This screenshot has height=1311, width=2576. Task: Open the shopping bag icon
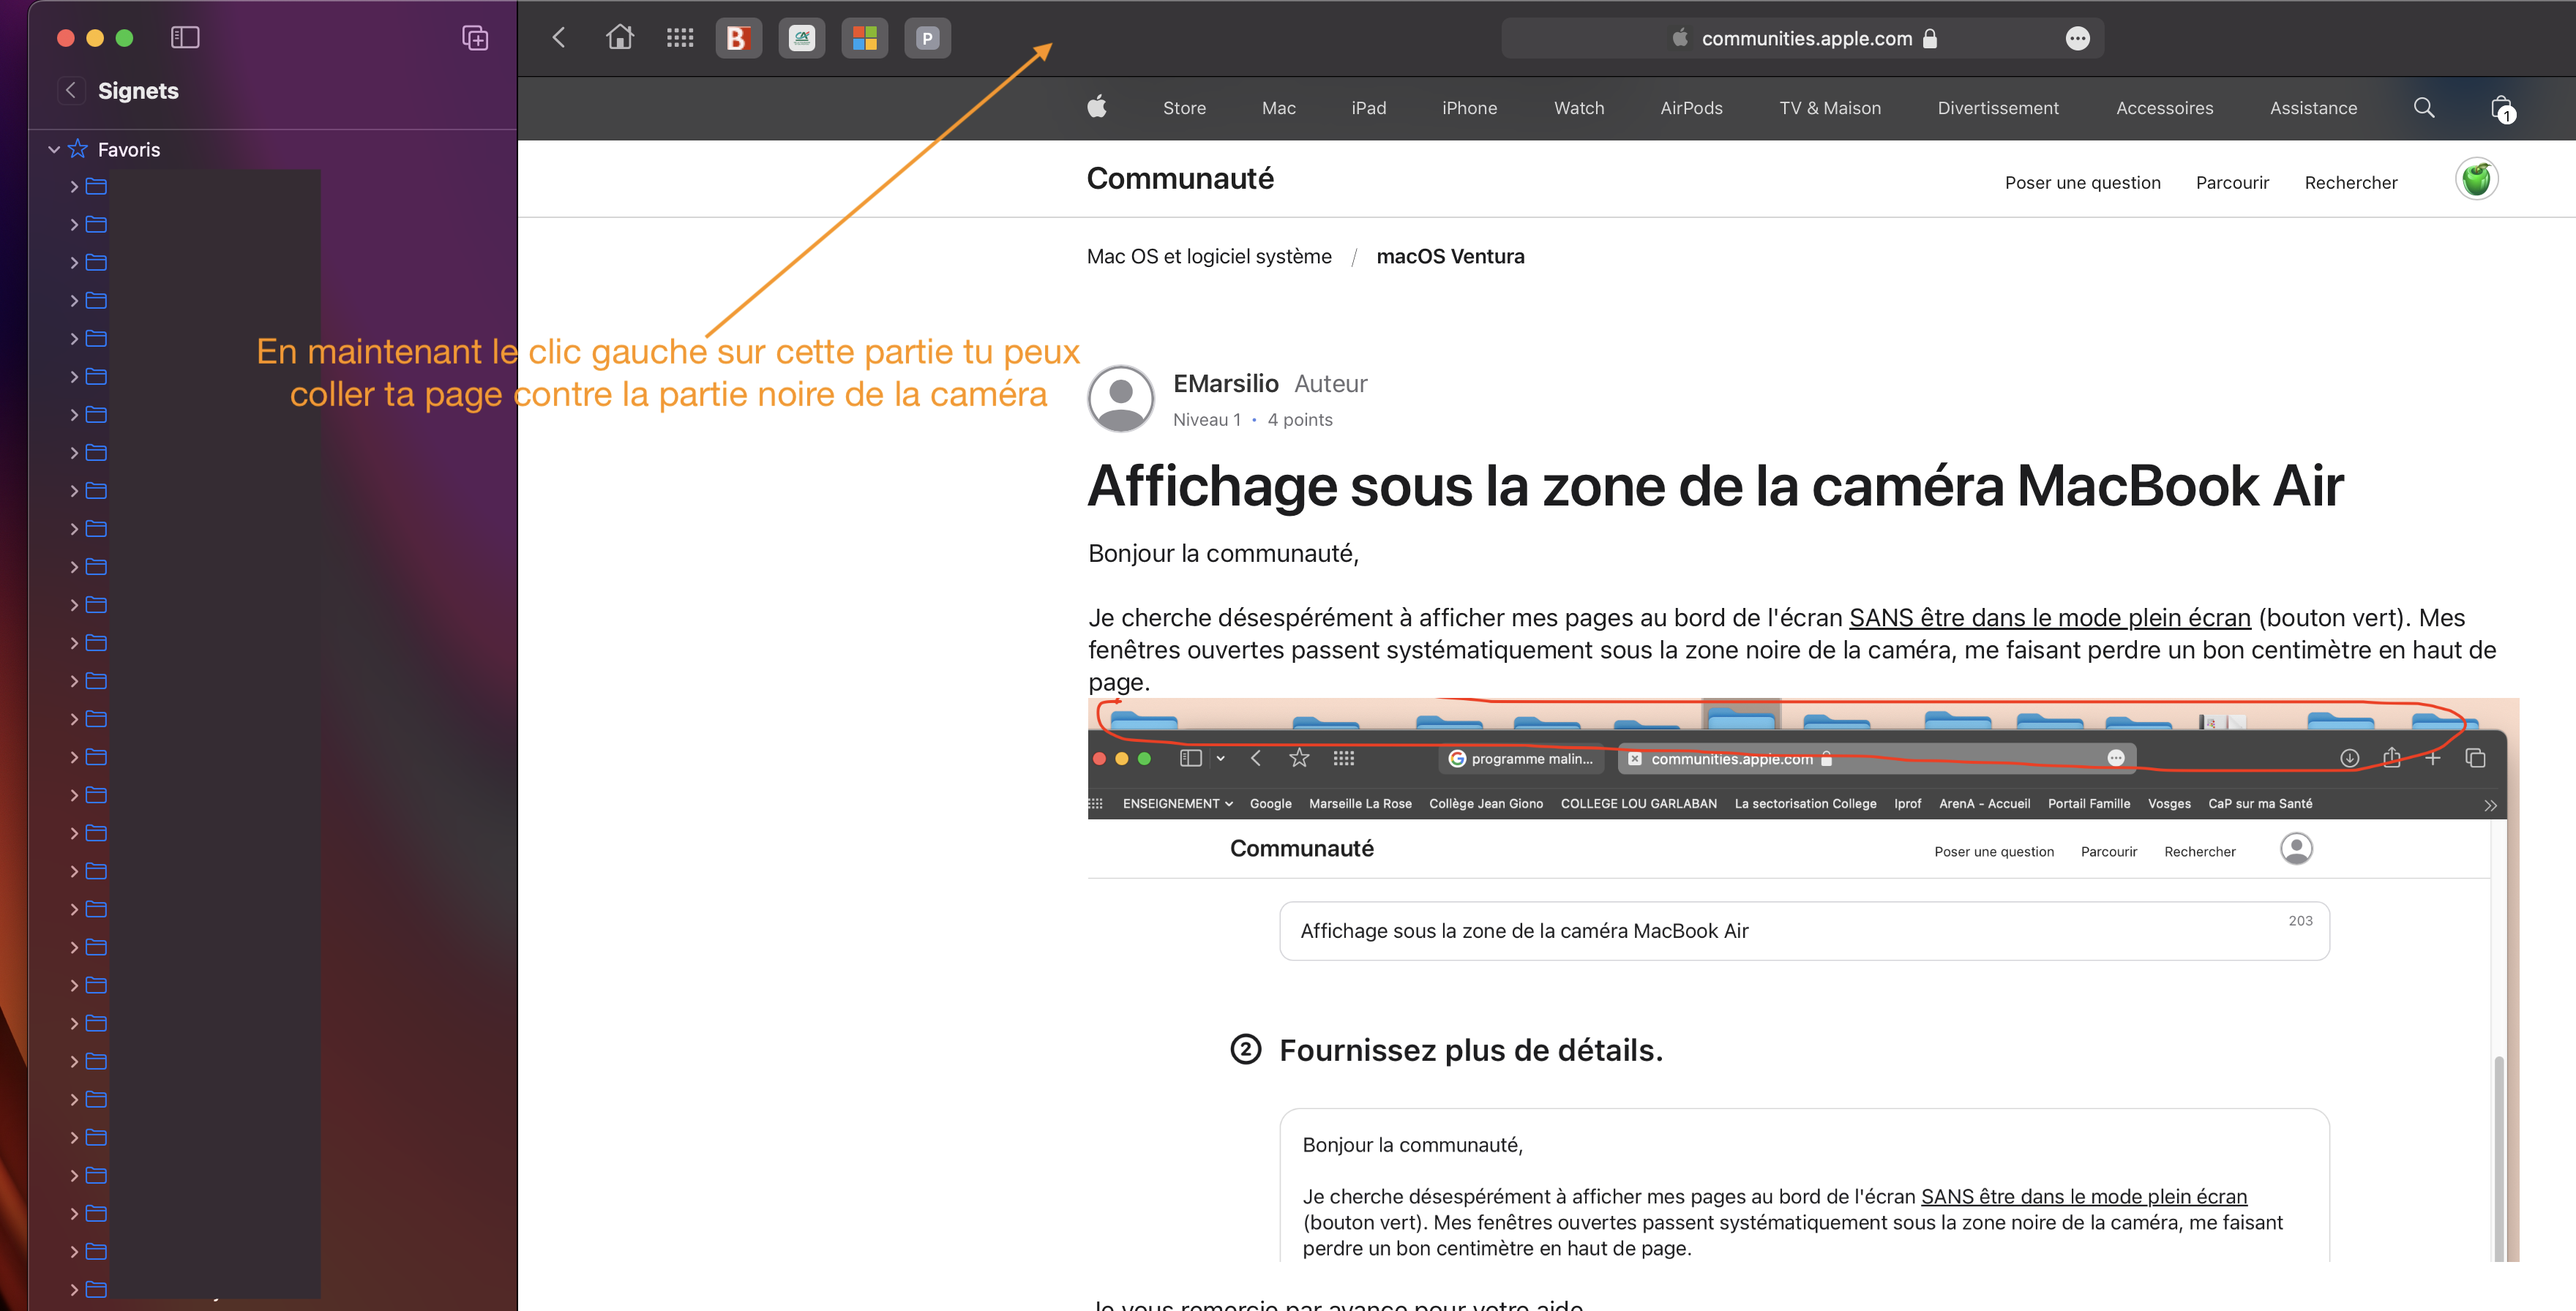2501,108
